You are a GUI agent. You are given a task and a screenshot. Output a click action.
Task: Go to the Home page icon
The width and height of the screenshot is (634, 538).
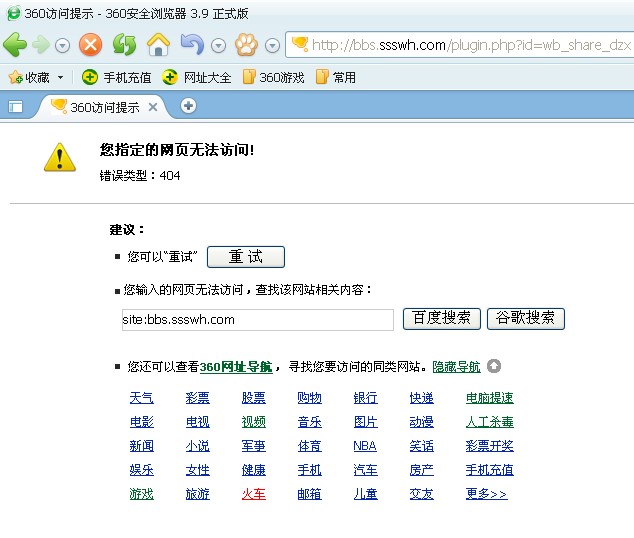(x=158, y=44)
